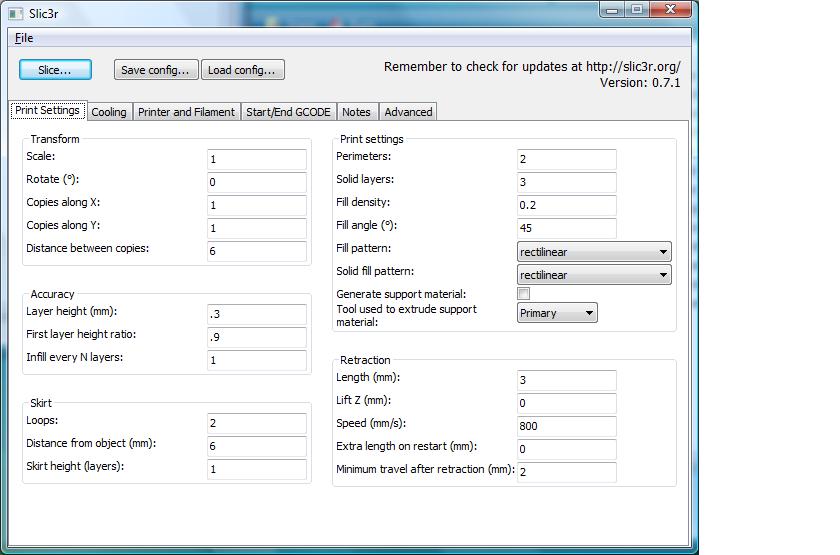Screen dimensions: 840x555
Task: Focus the Layer height (mm) field
Action: [x=257, y=314]
